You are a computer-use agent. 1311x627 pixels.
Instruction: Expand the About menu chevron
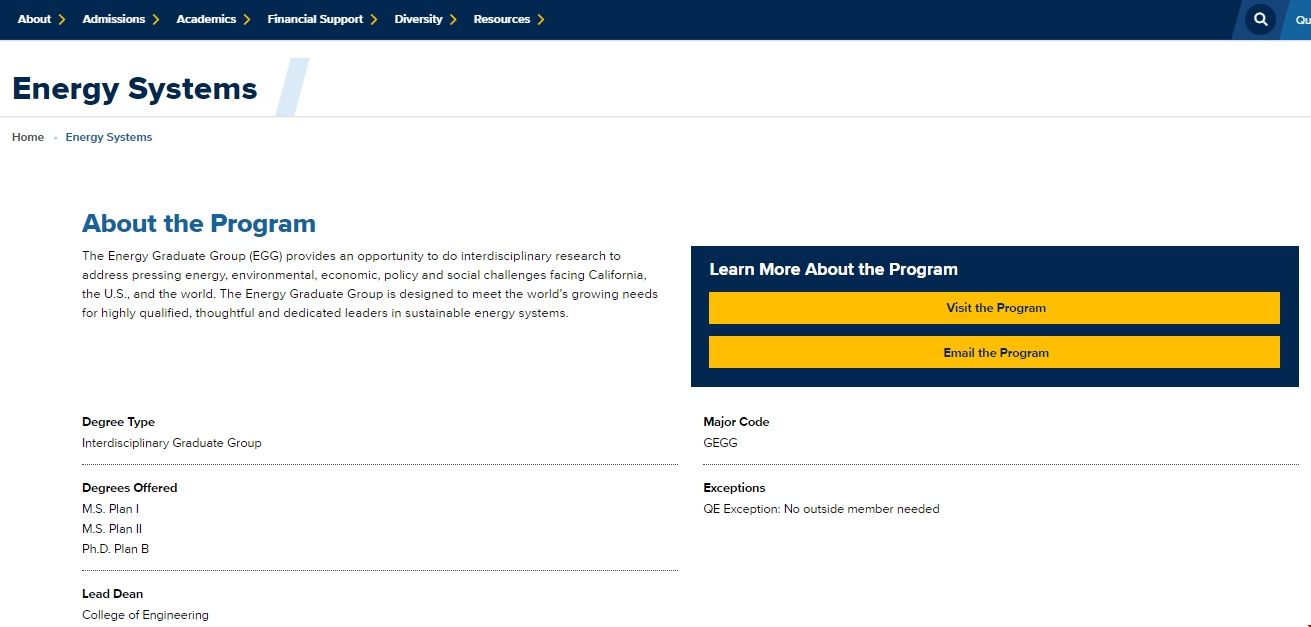[x=62, y=20]
